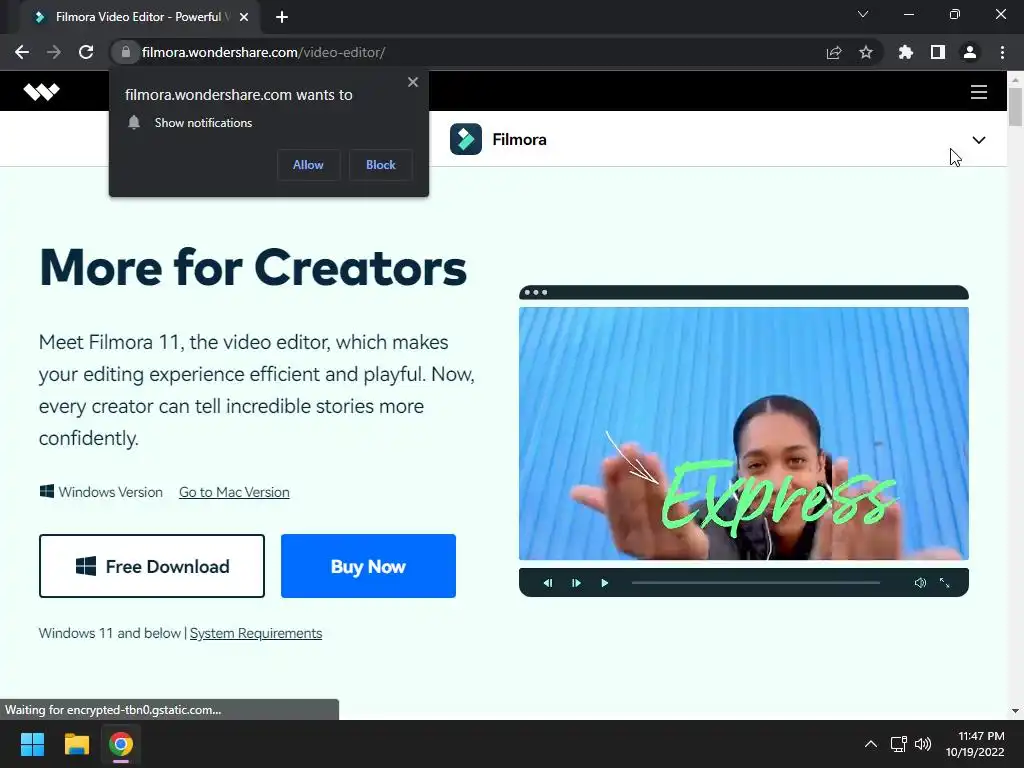Click the bell icon in notification prompt
Viewport: 1024px width, 768px height.
pos(134,123)
